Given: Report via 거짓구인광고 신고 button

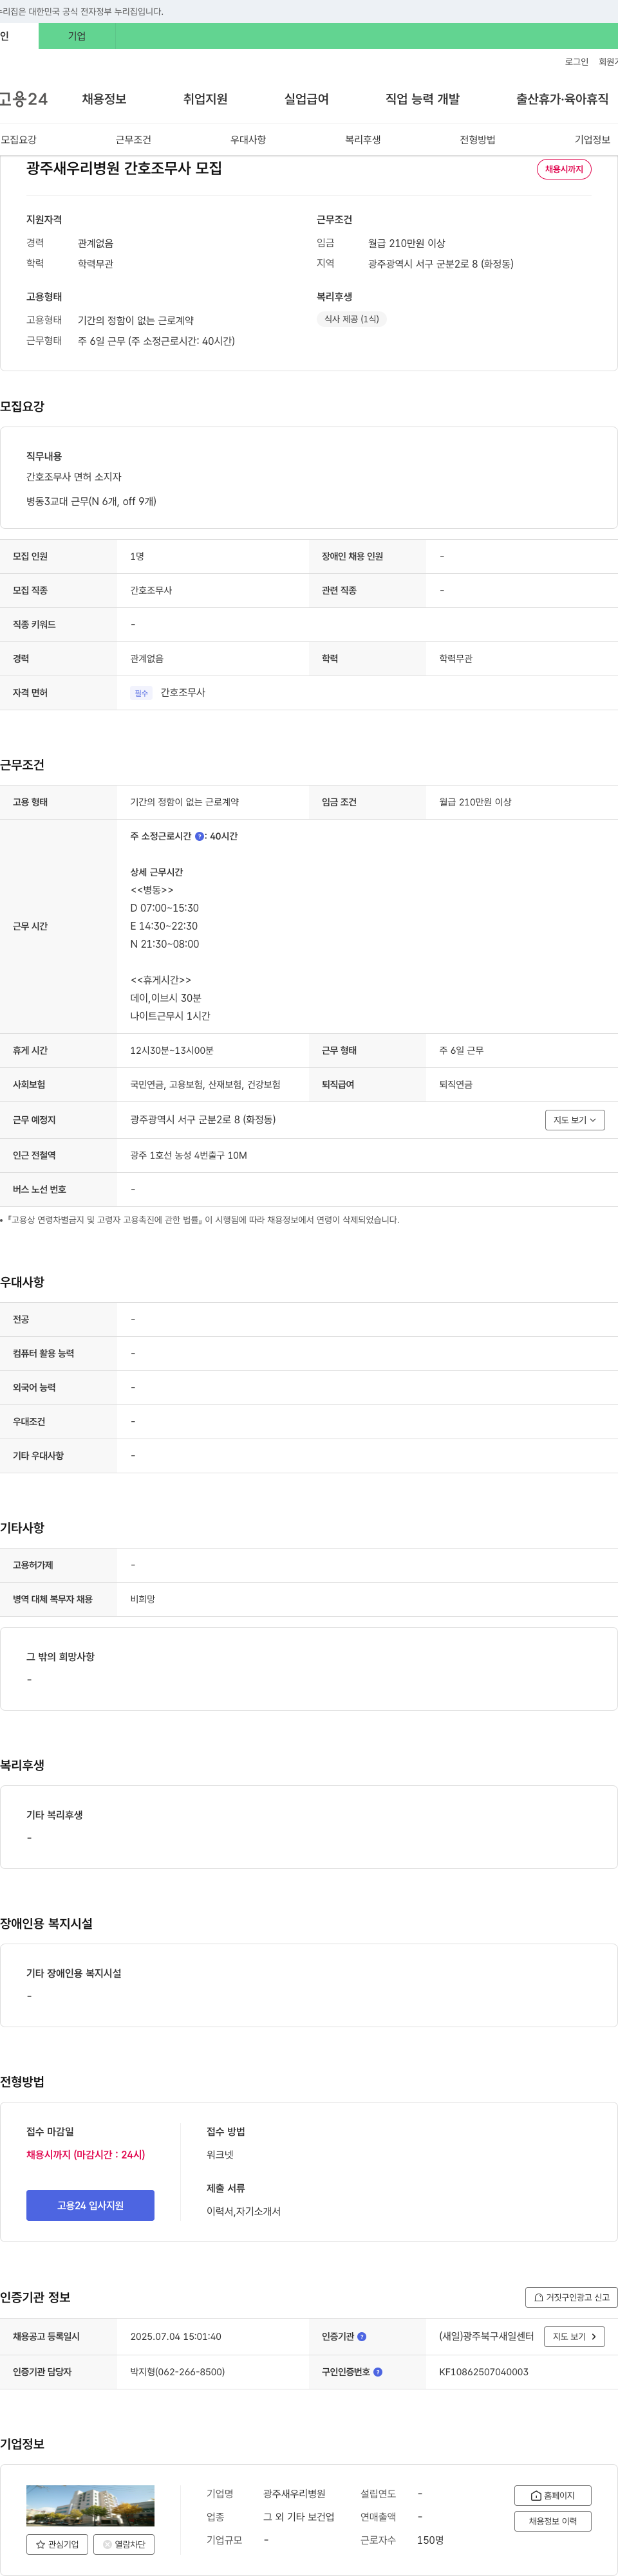Looking at the screenshot, I should [571, 2297].
